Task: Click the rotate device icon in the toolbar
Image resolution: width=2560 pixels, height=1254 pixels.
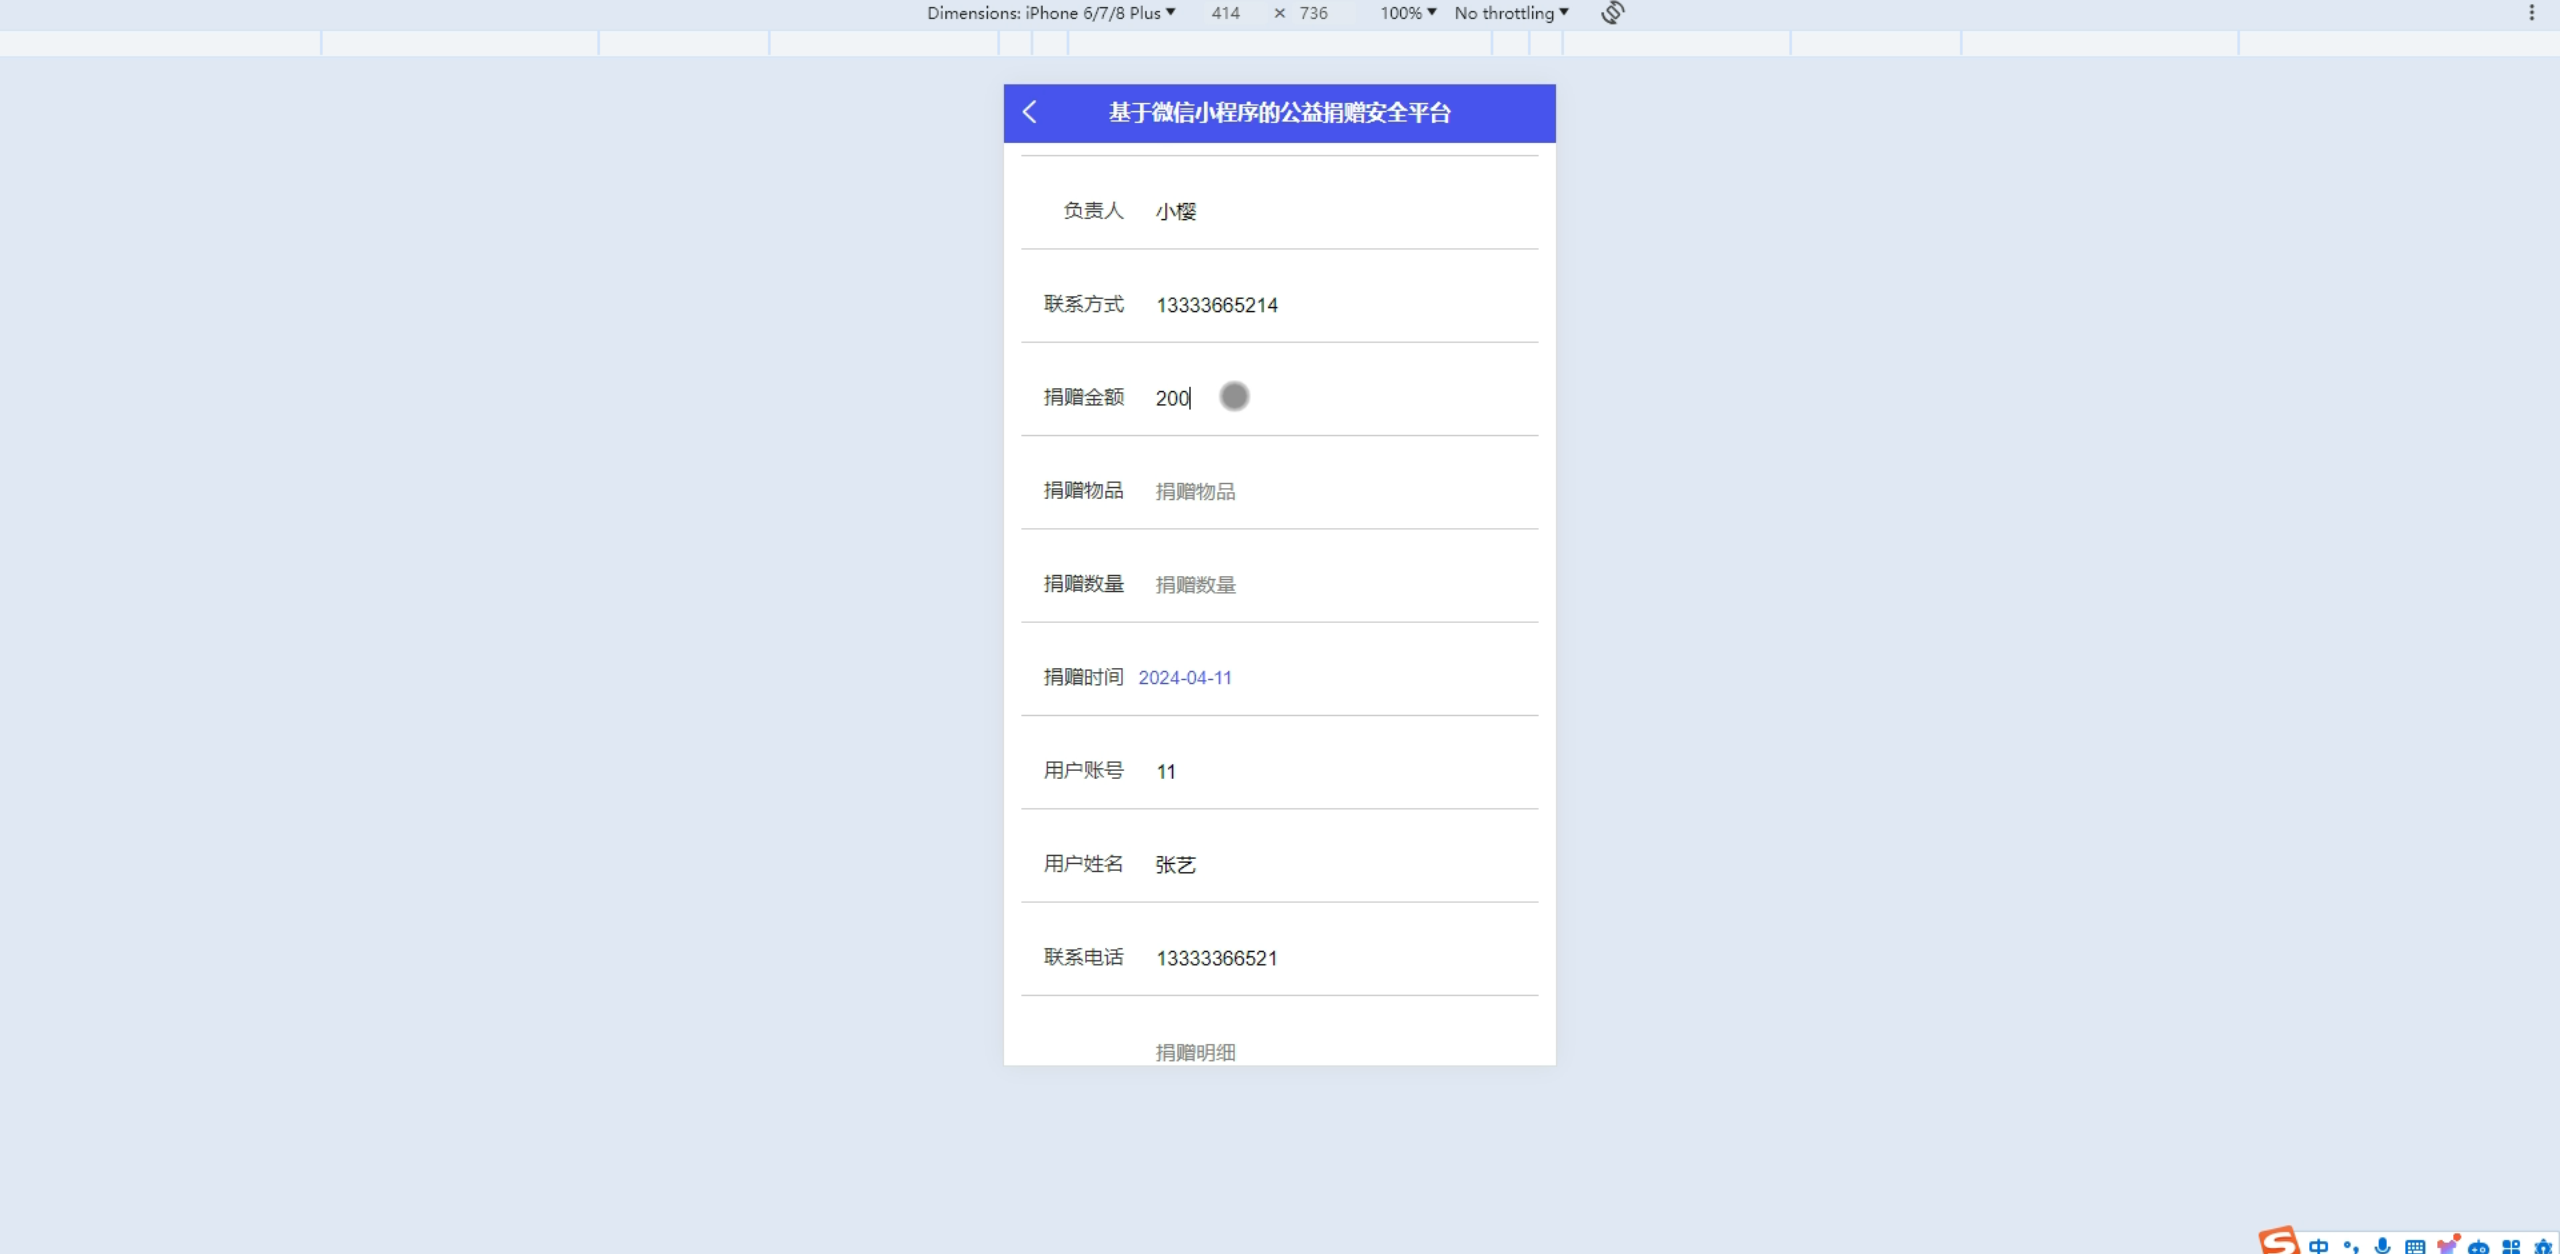Action: [x=1612, y=13]
